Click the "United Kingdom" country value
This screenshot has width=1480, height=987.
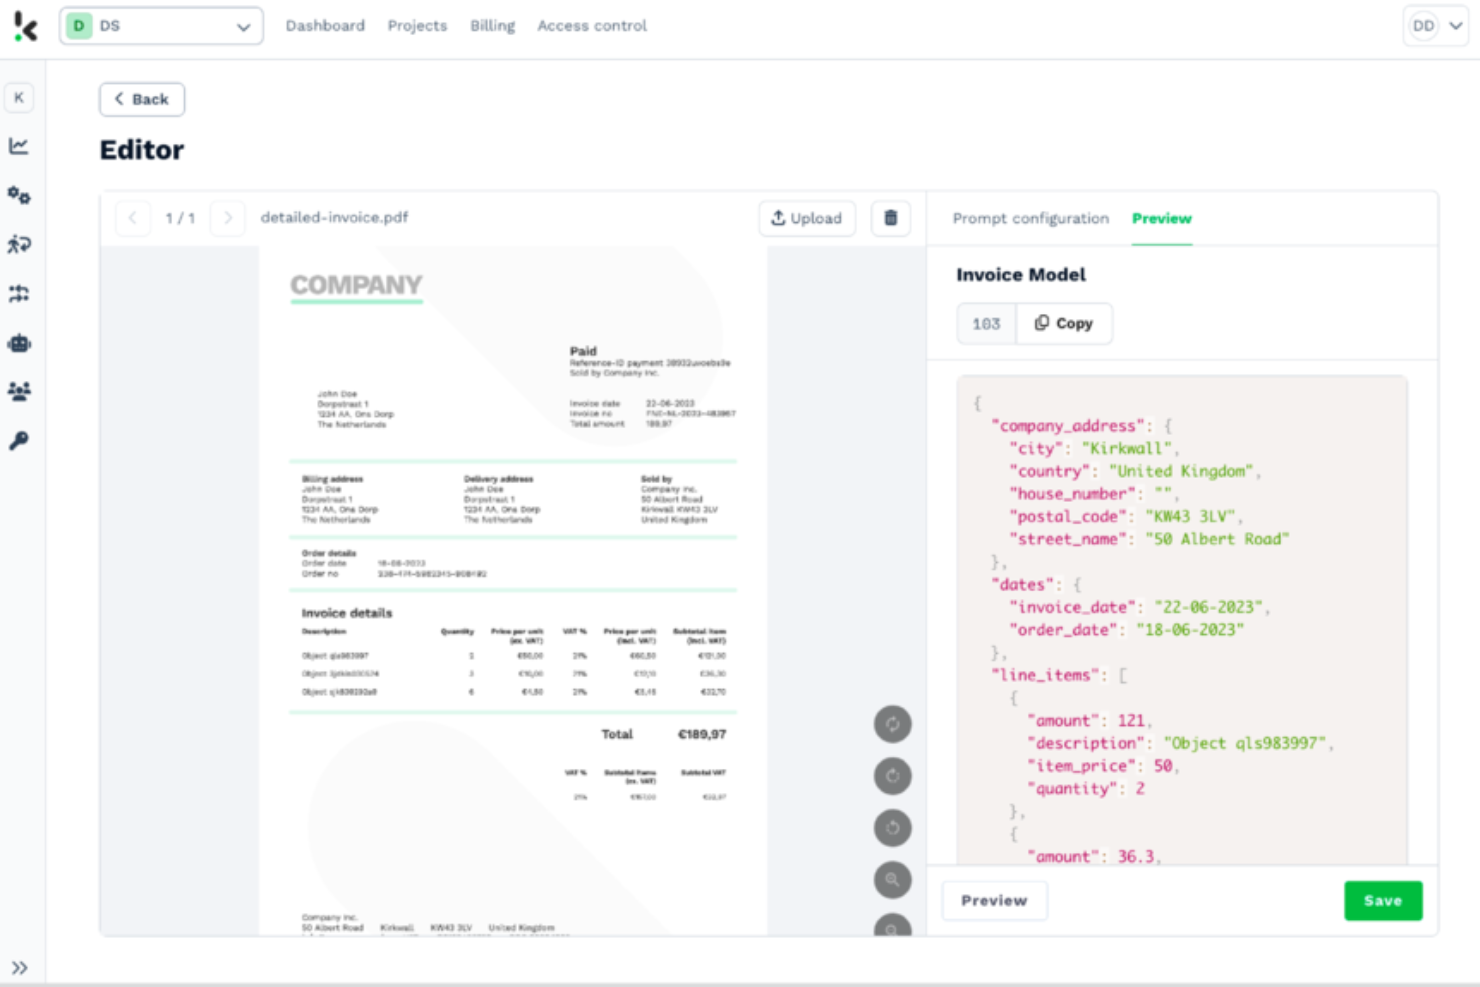pyautogui.click(x=1180, y=471)
